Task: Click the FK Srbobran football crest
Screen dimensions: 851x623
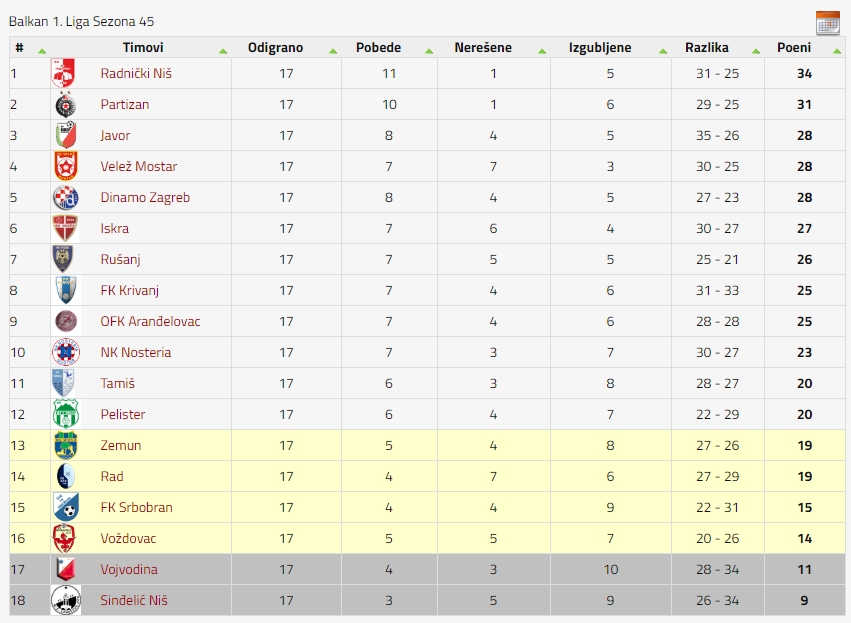Action: (66, 507)
